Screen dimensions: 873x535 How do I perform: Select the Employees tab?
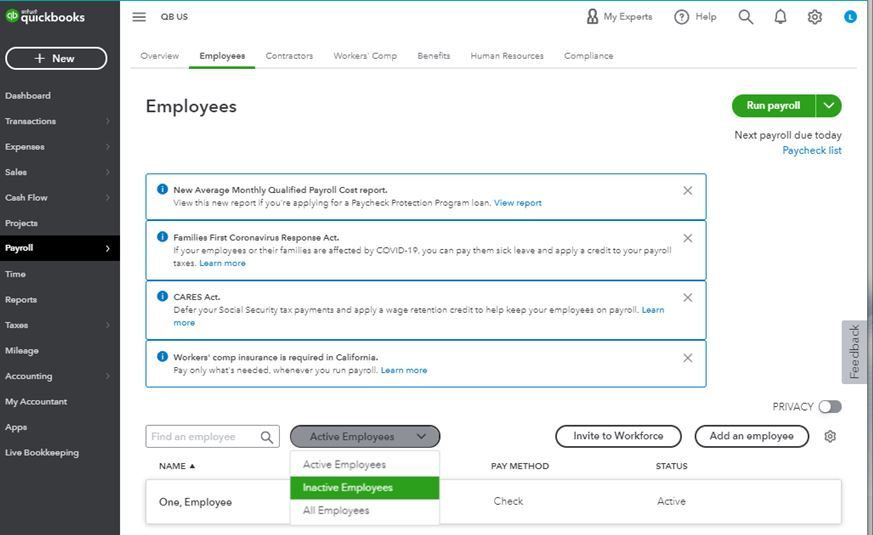pyautogui.click(x=222, y=56)
